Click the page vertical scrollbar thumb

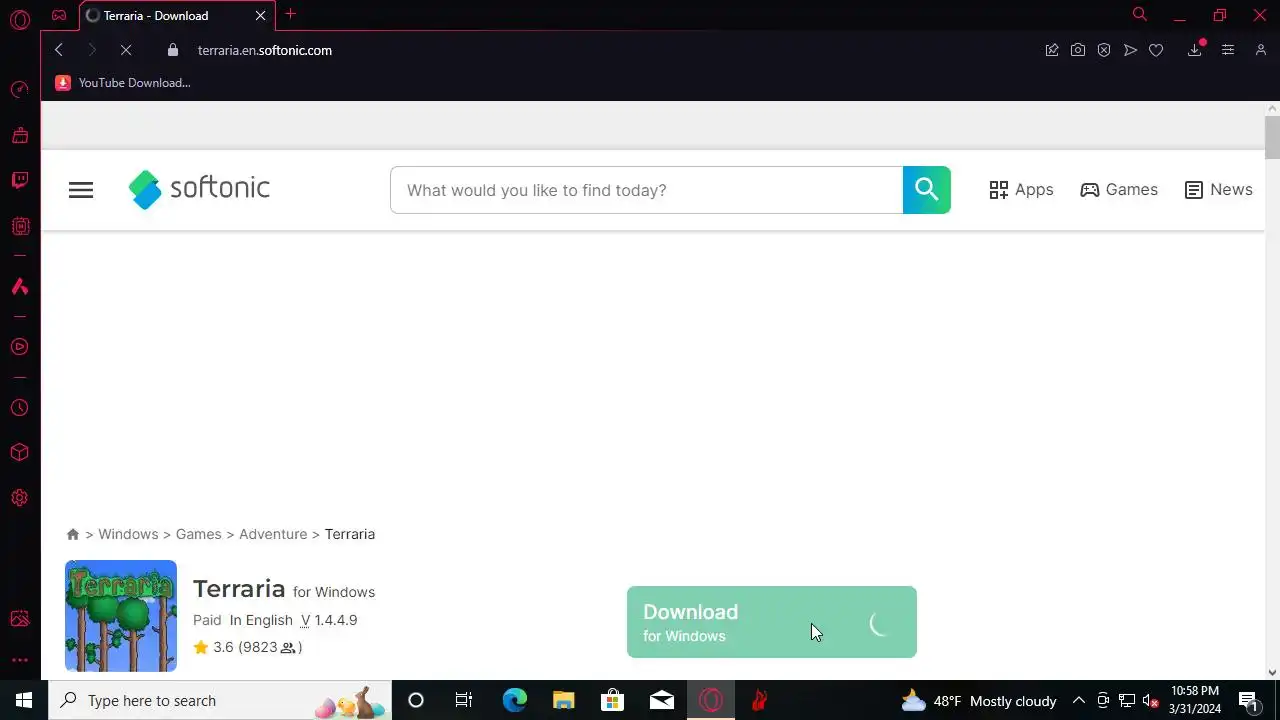(1272, 137)
